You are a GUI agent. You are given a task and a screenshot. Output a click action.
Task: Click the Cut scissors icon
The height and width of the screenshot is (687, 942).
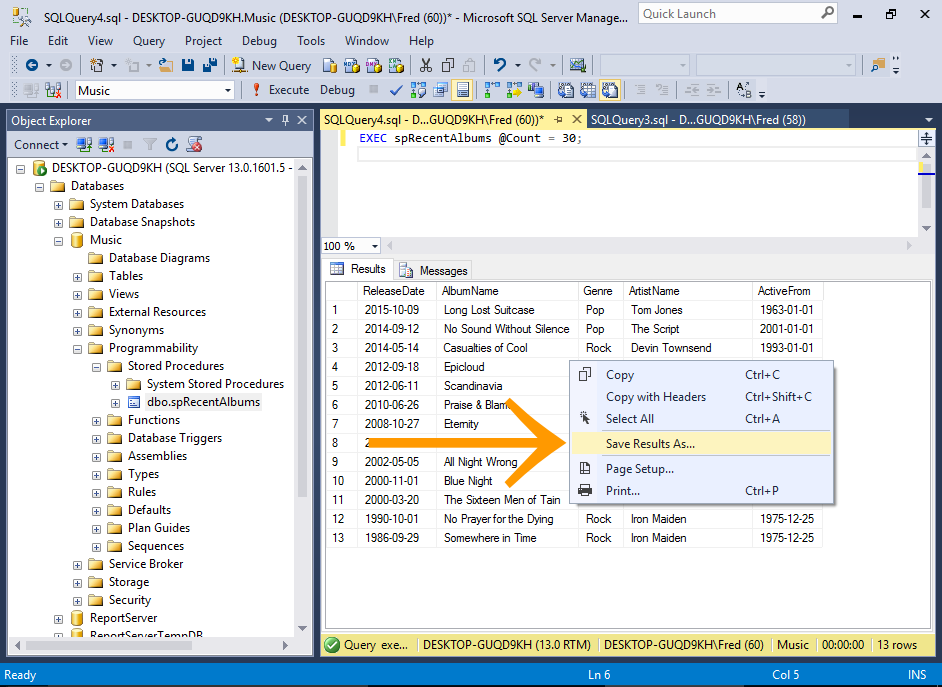(x=425, y=65)
